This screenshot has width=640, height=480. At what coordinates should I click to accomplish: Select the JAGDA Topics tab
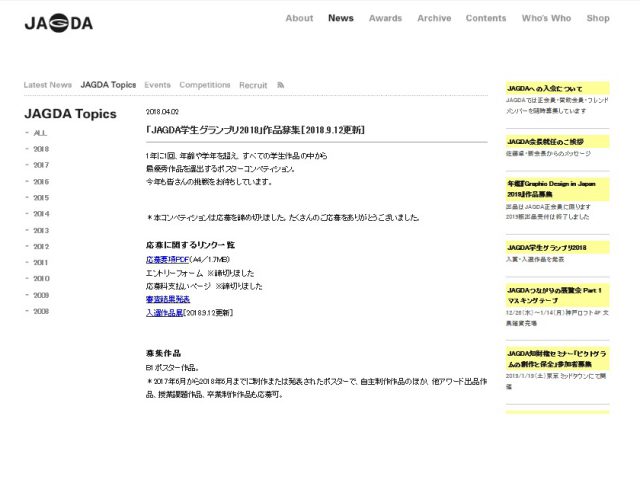coord(108,85)
